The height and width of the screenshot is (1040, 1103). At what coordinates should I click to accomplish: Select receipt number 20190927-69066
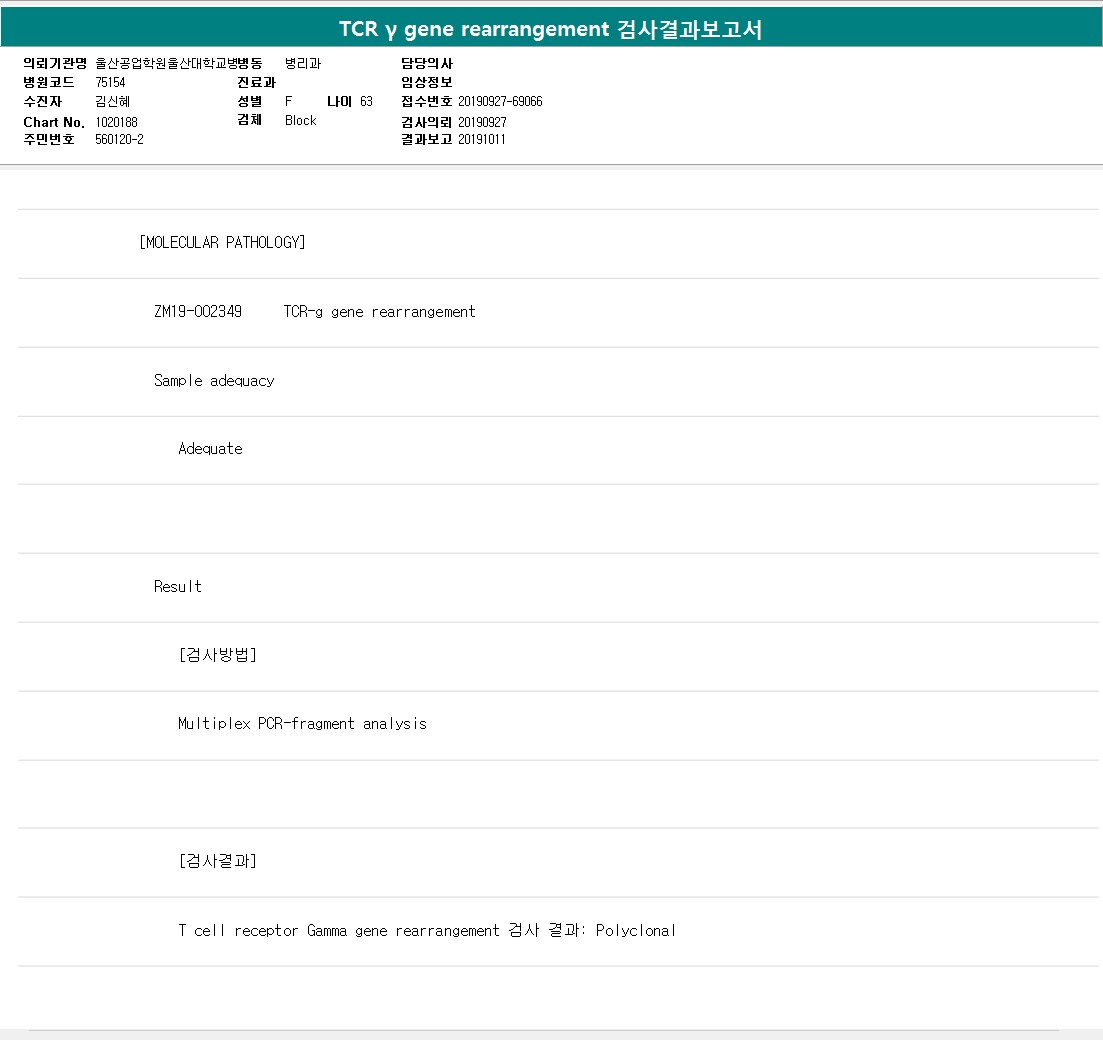pyautogui.click(x=500, y=101)
